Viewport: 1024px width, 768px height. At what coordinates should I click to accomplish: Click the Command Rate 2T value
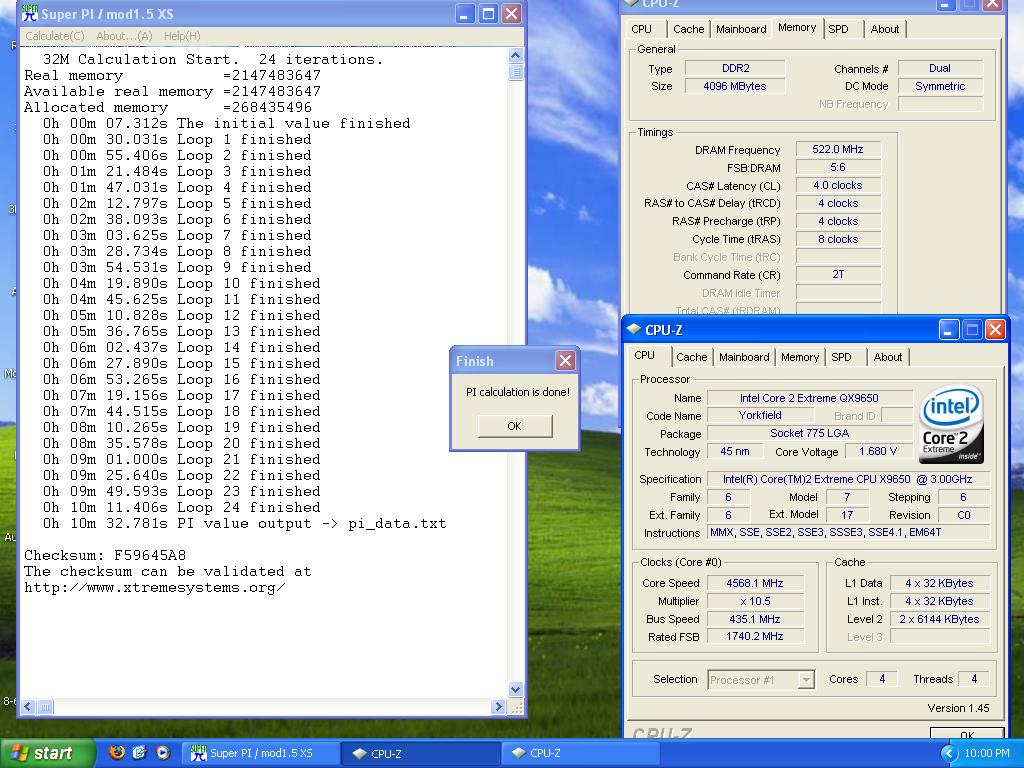click(838, 275)
